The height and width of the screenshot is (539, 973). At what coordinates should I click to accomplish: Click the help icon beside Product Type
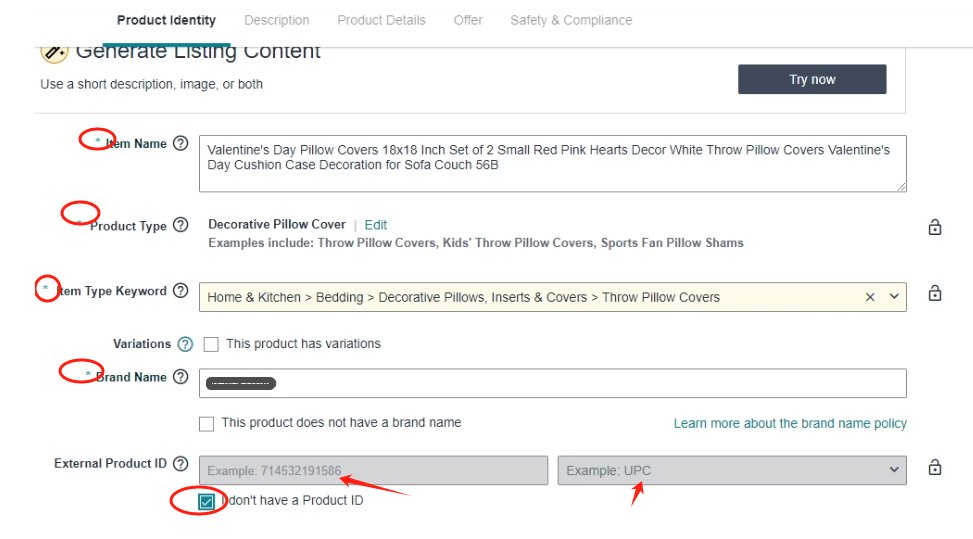click(x=180, y=225)
